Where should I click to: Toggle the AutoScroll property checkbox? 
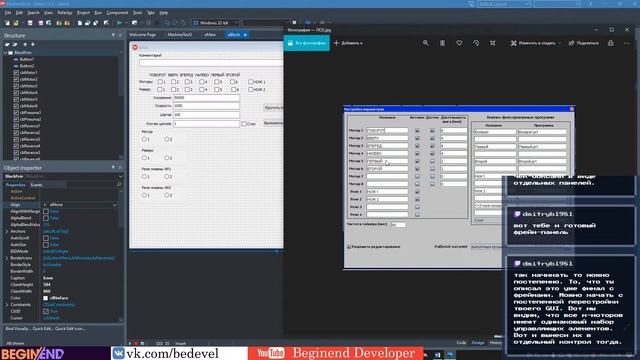pyautogui.click(x=46, y=238)
